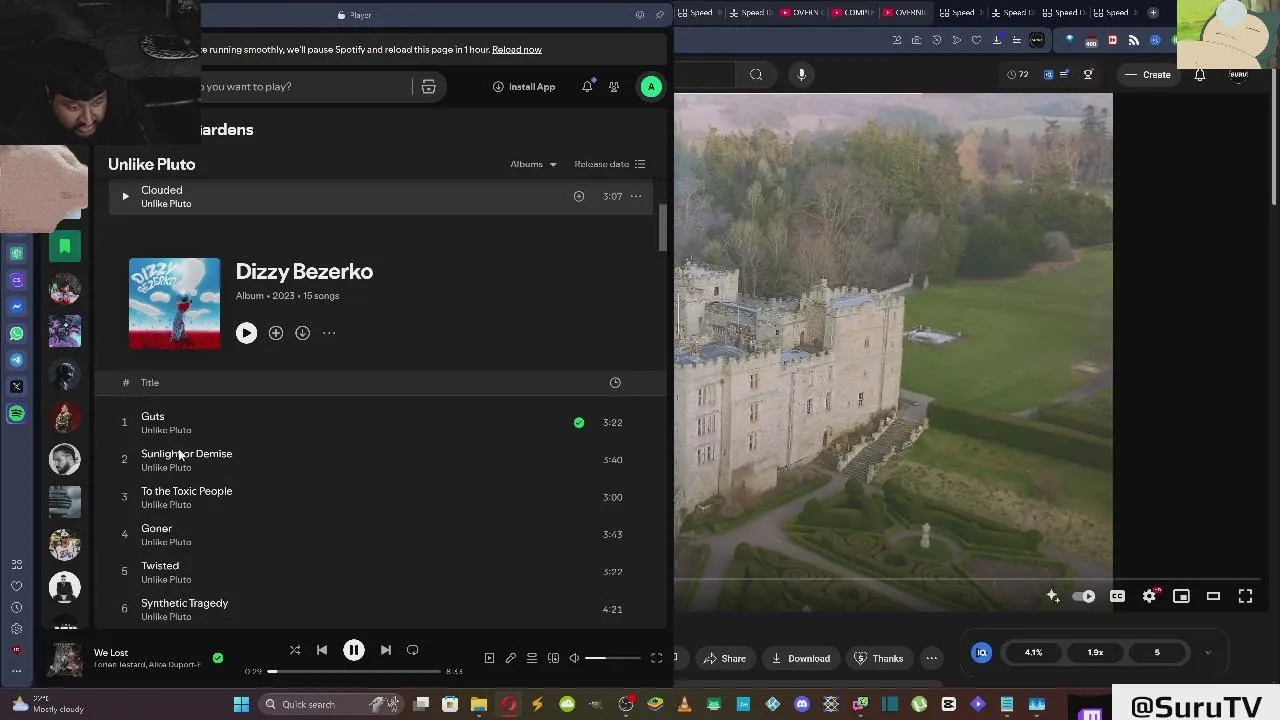Expand the vidIQ stats chevron
1280x720 pixels.
tap(1207, 653)
